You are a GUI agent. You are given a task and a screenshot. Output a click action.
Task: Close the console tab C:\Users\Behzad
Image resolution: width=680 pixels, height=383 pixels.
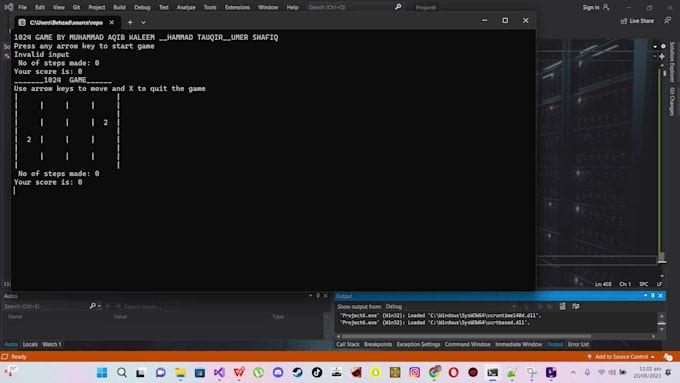click(111, 23)
